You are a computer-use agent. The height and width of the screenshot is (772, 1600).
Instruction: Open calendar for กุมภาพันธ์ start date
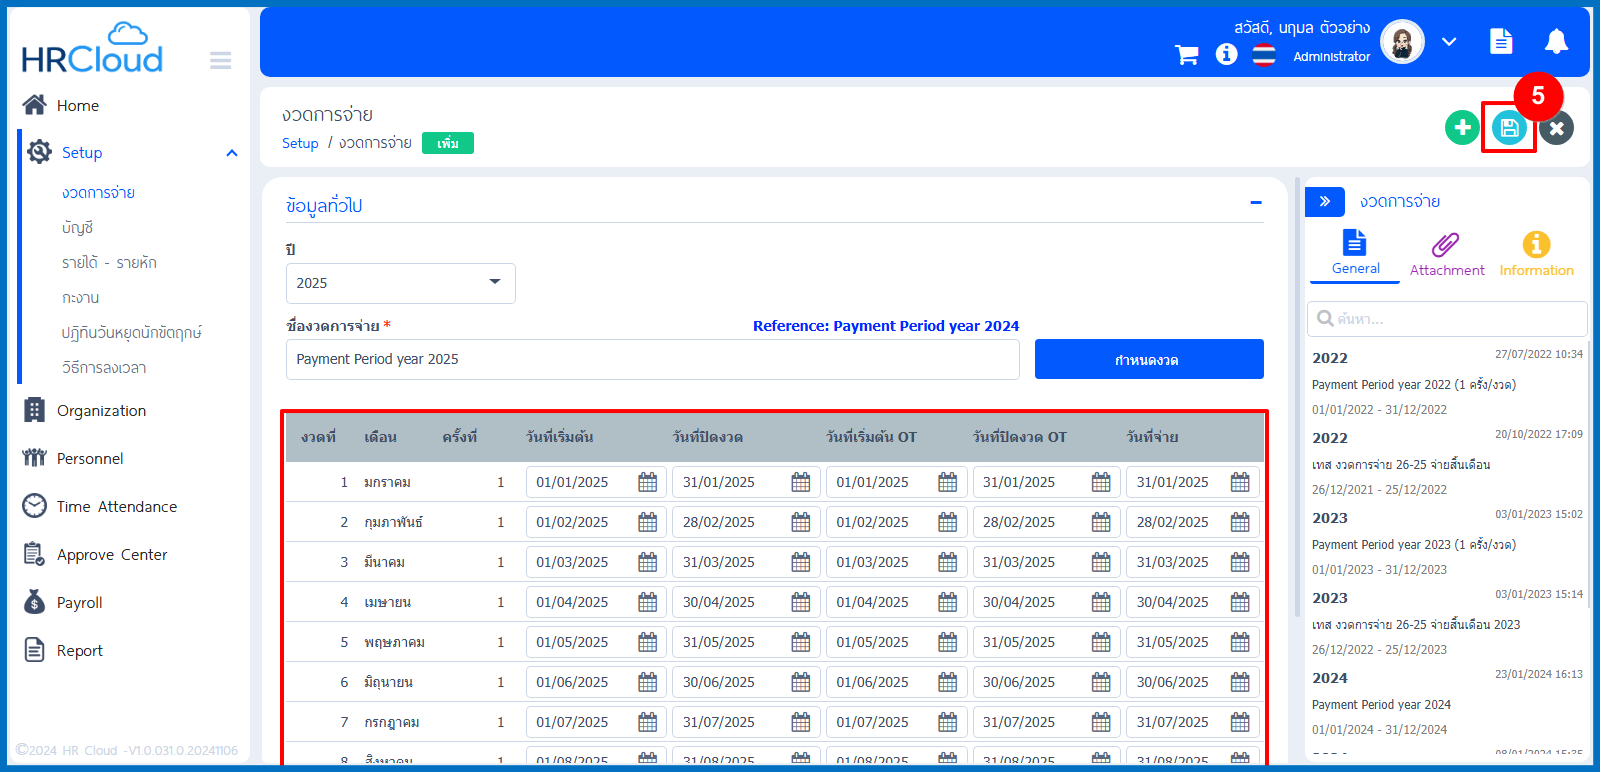[x=648, y=522]
